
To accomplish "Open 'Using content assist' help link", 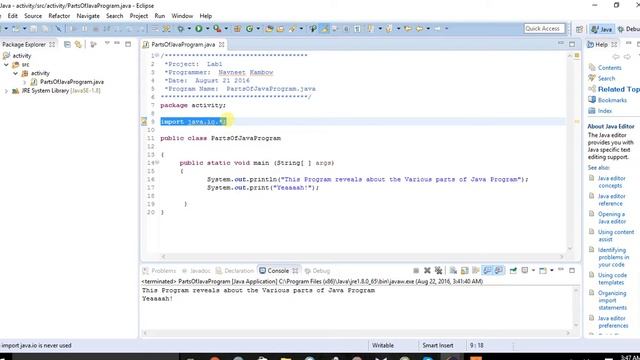I will point(616,236).
